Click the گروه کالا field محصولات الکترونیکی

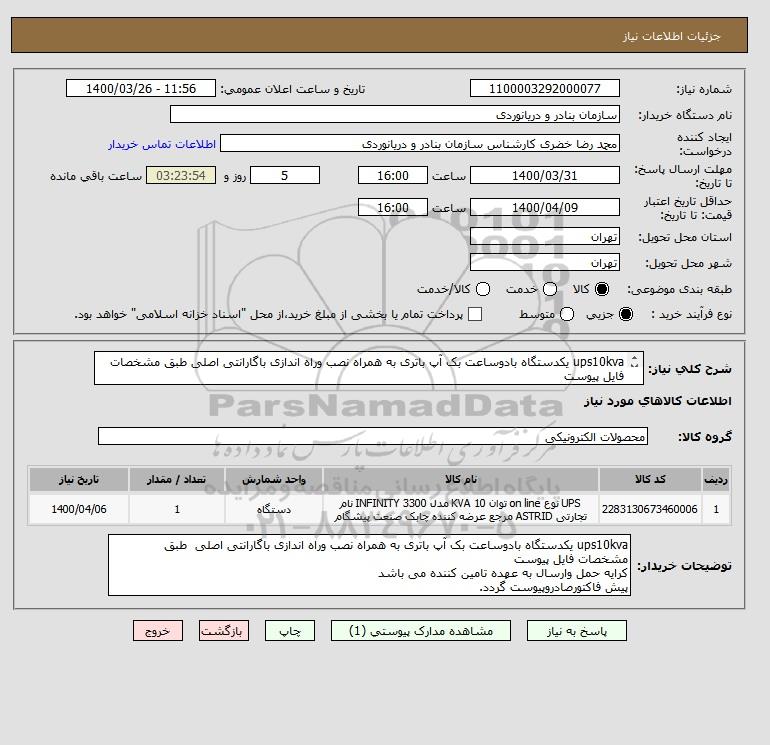coord(373,436)
